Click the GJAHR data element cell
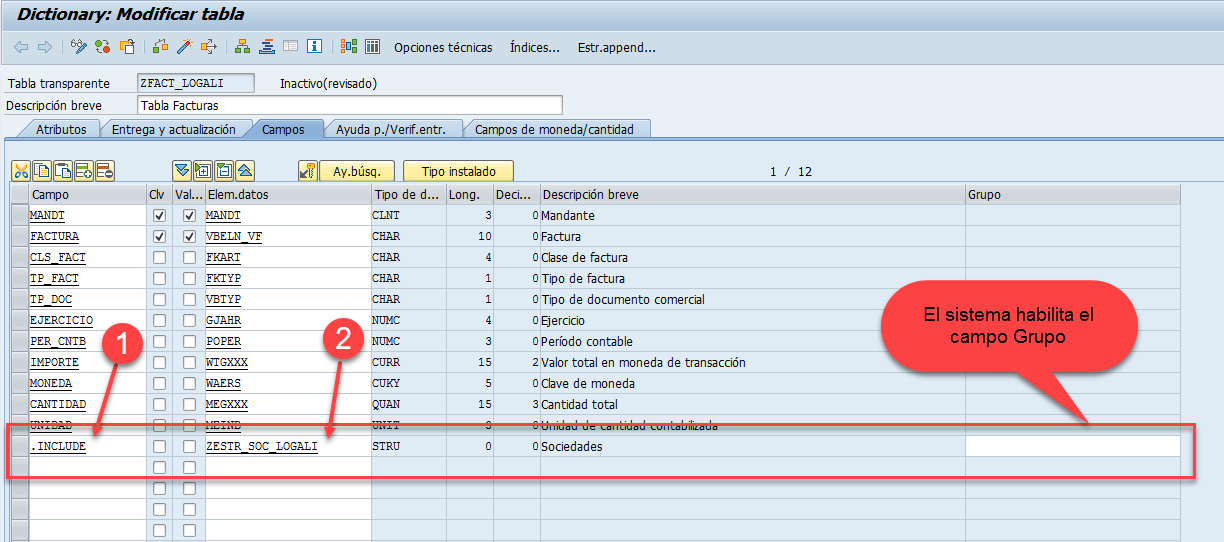 click(x=288, y=321)
